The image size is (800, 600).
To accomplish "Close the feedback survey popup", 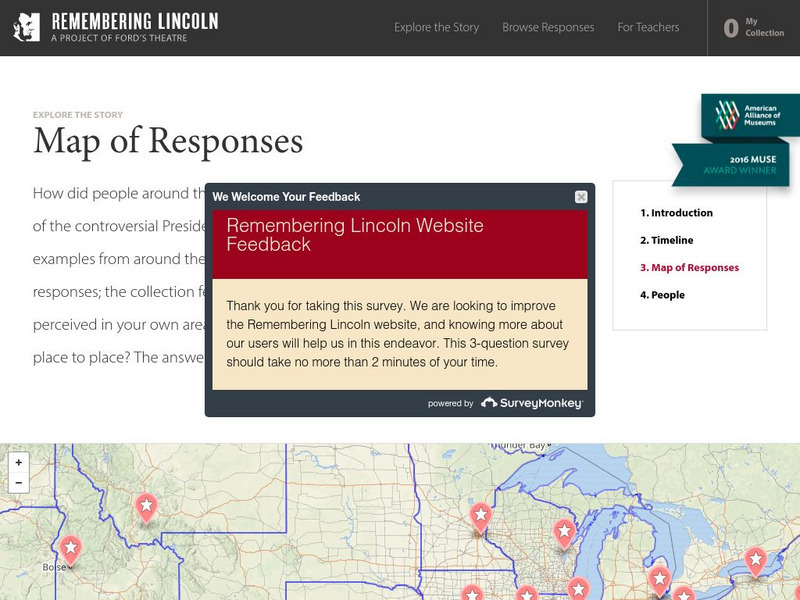I will pyautogui.click(x=581, y=197).
